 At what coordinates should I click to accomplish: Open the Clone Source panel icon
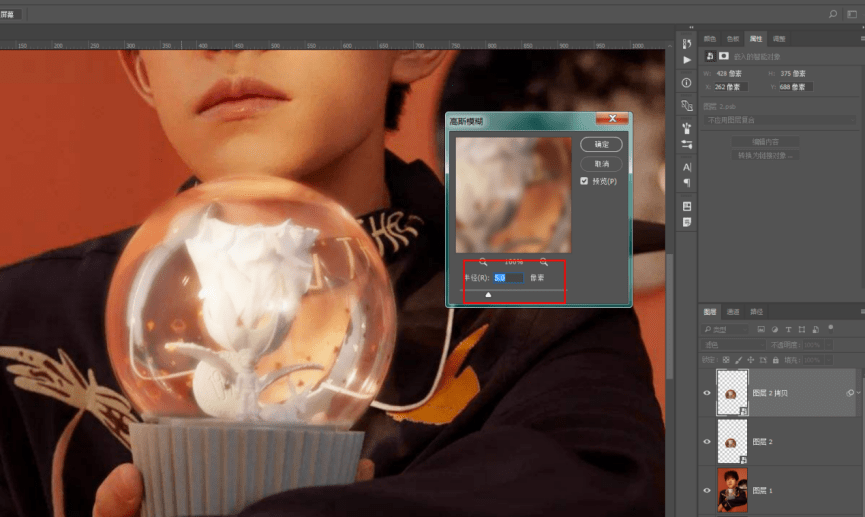(x=687, y=105)
